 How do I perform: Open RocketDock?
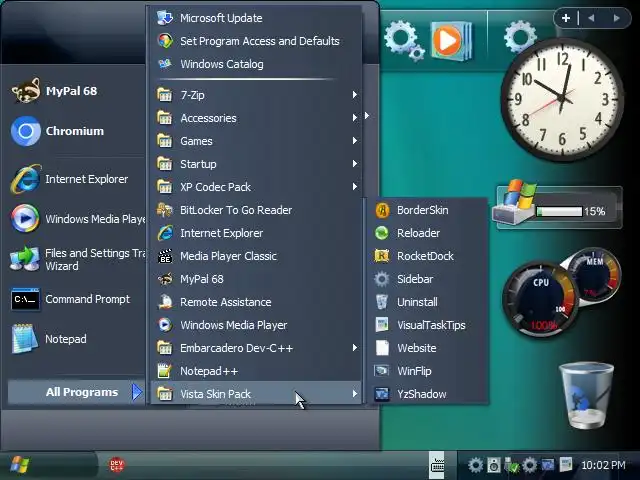click(427, 256)
